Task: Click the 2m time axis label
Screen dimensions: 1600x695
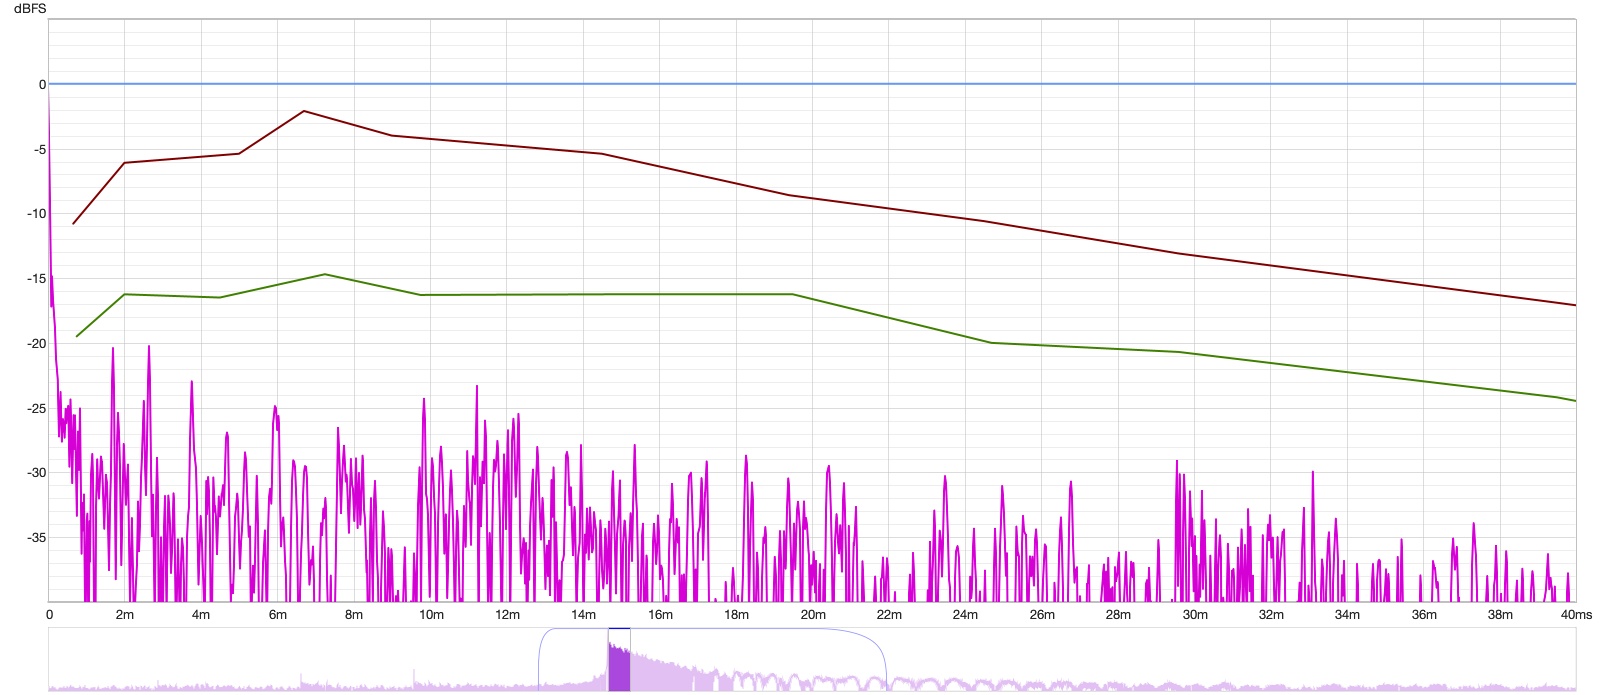Action: point(125,614)
